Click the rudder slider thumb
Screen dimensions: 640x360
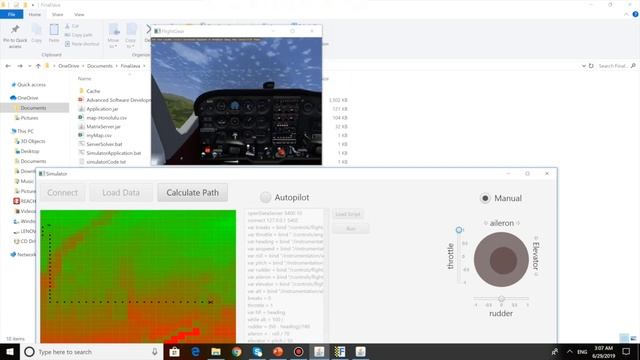tap(501, 299)
